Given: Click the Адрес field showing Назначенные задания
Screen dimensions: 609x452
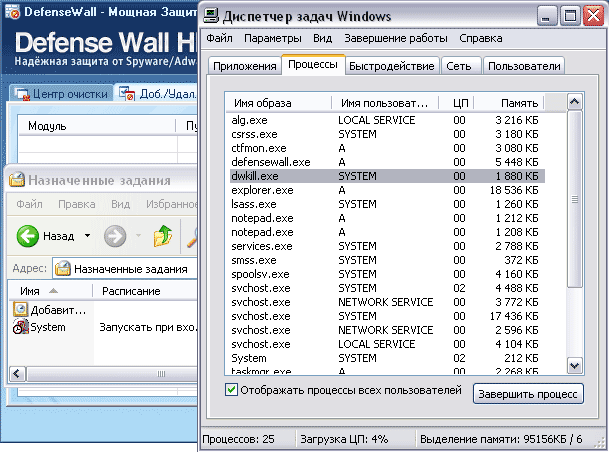Looking at the screenshot, I should (125, 269).
